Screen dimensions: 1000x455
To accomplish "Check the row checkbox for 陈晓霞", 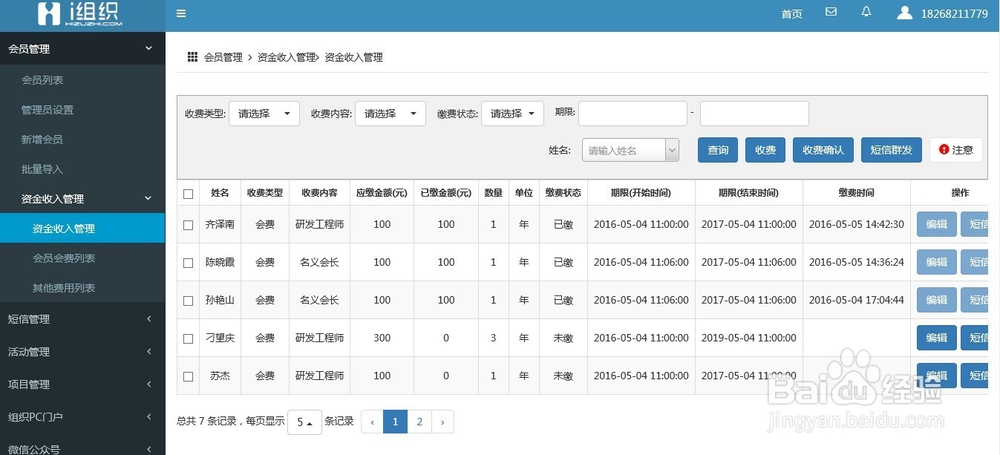I will 188,262.
